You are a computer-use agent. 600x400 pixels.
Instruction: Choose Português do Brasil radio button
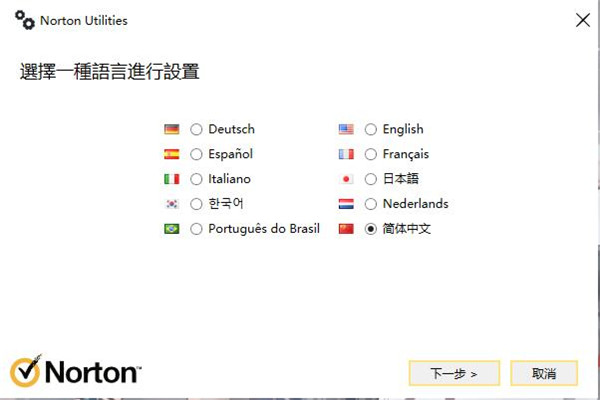[196, 229]
